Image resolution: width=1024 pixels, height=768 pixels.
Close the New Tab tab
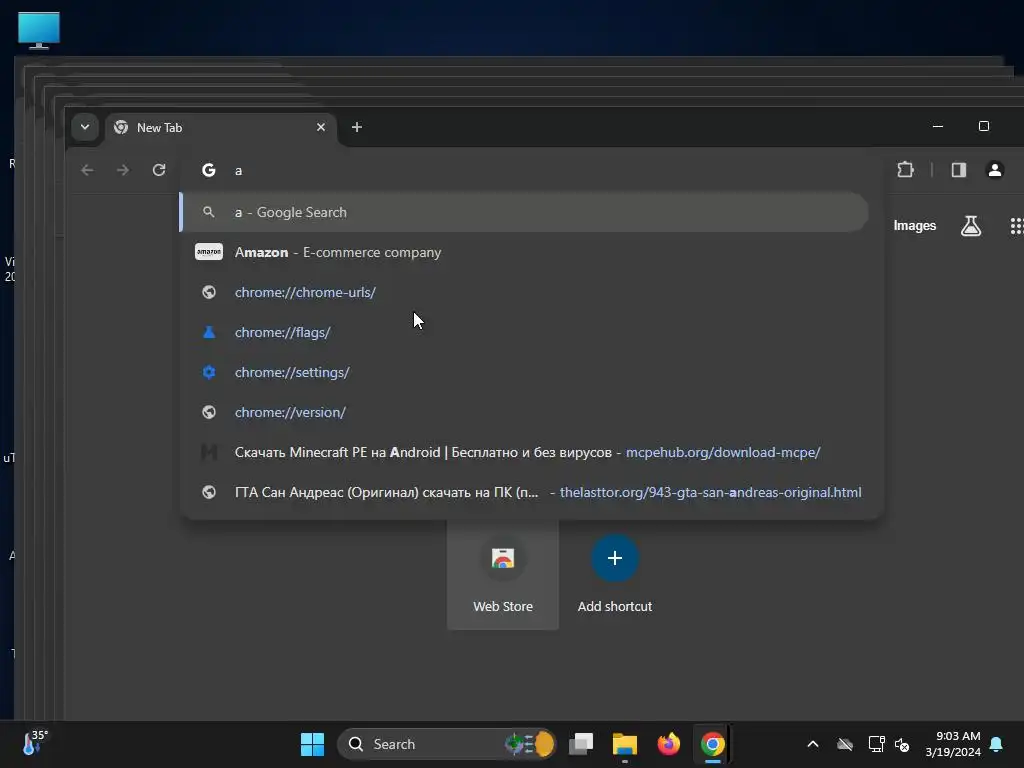point(321,127)
